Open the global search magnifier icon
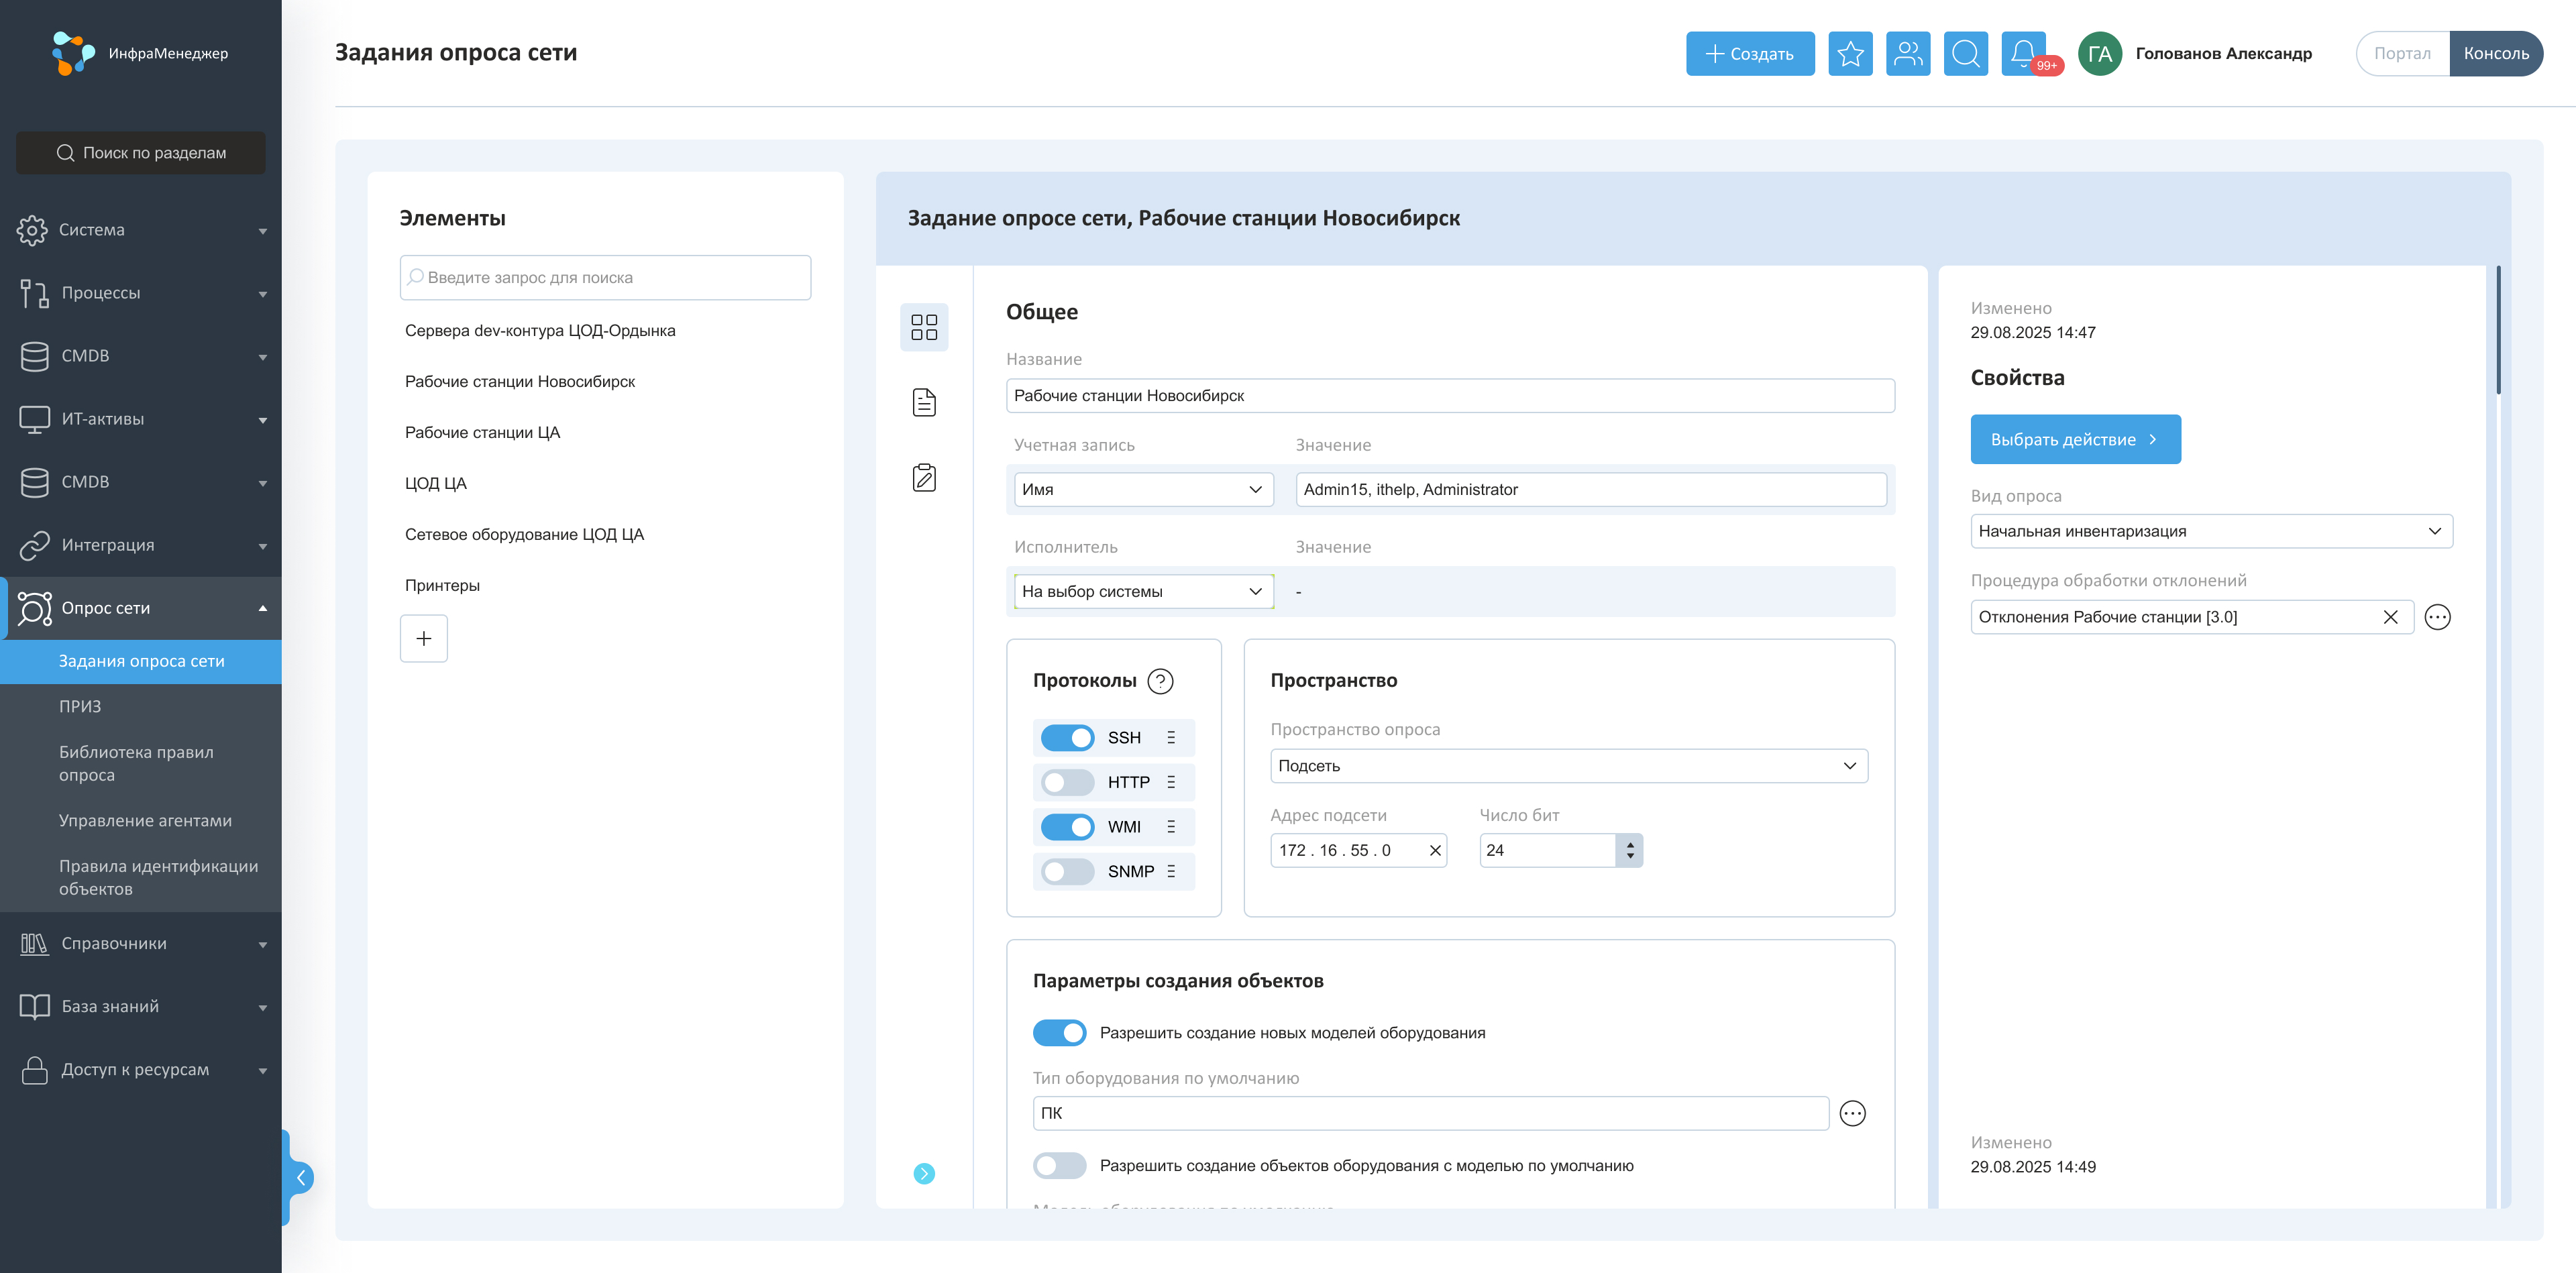This screenshot has width=2576, height=1273. click(1965, 53)
